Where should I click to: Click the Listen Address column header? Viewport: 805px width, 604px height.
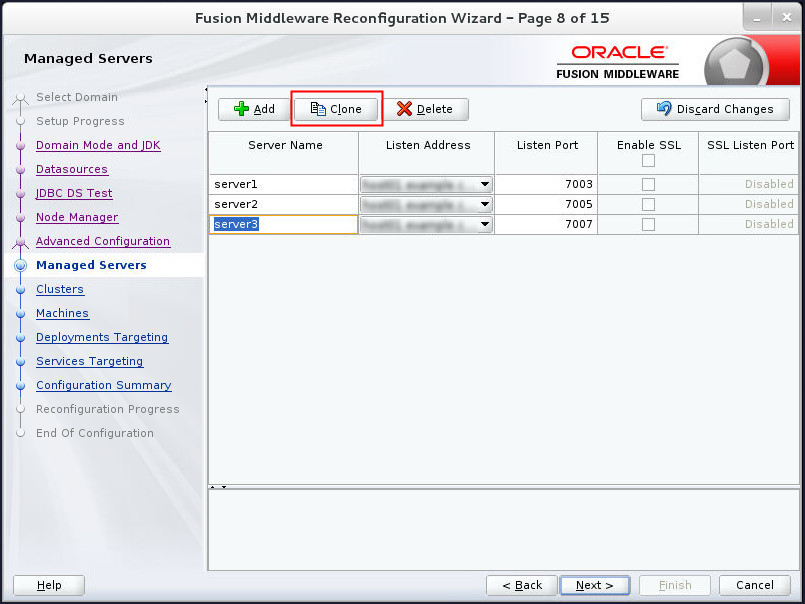tap(427, 153)
